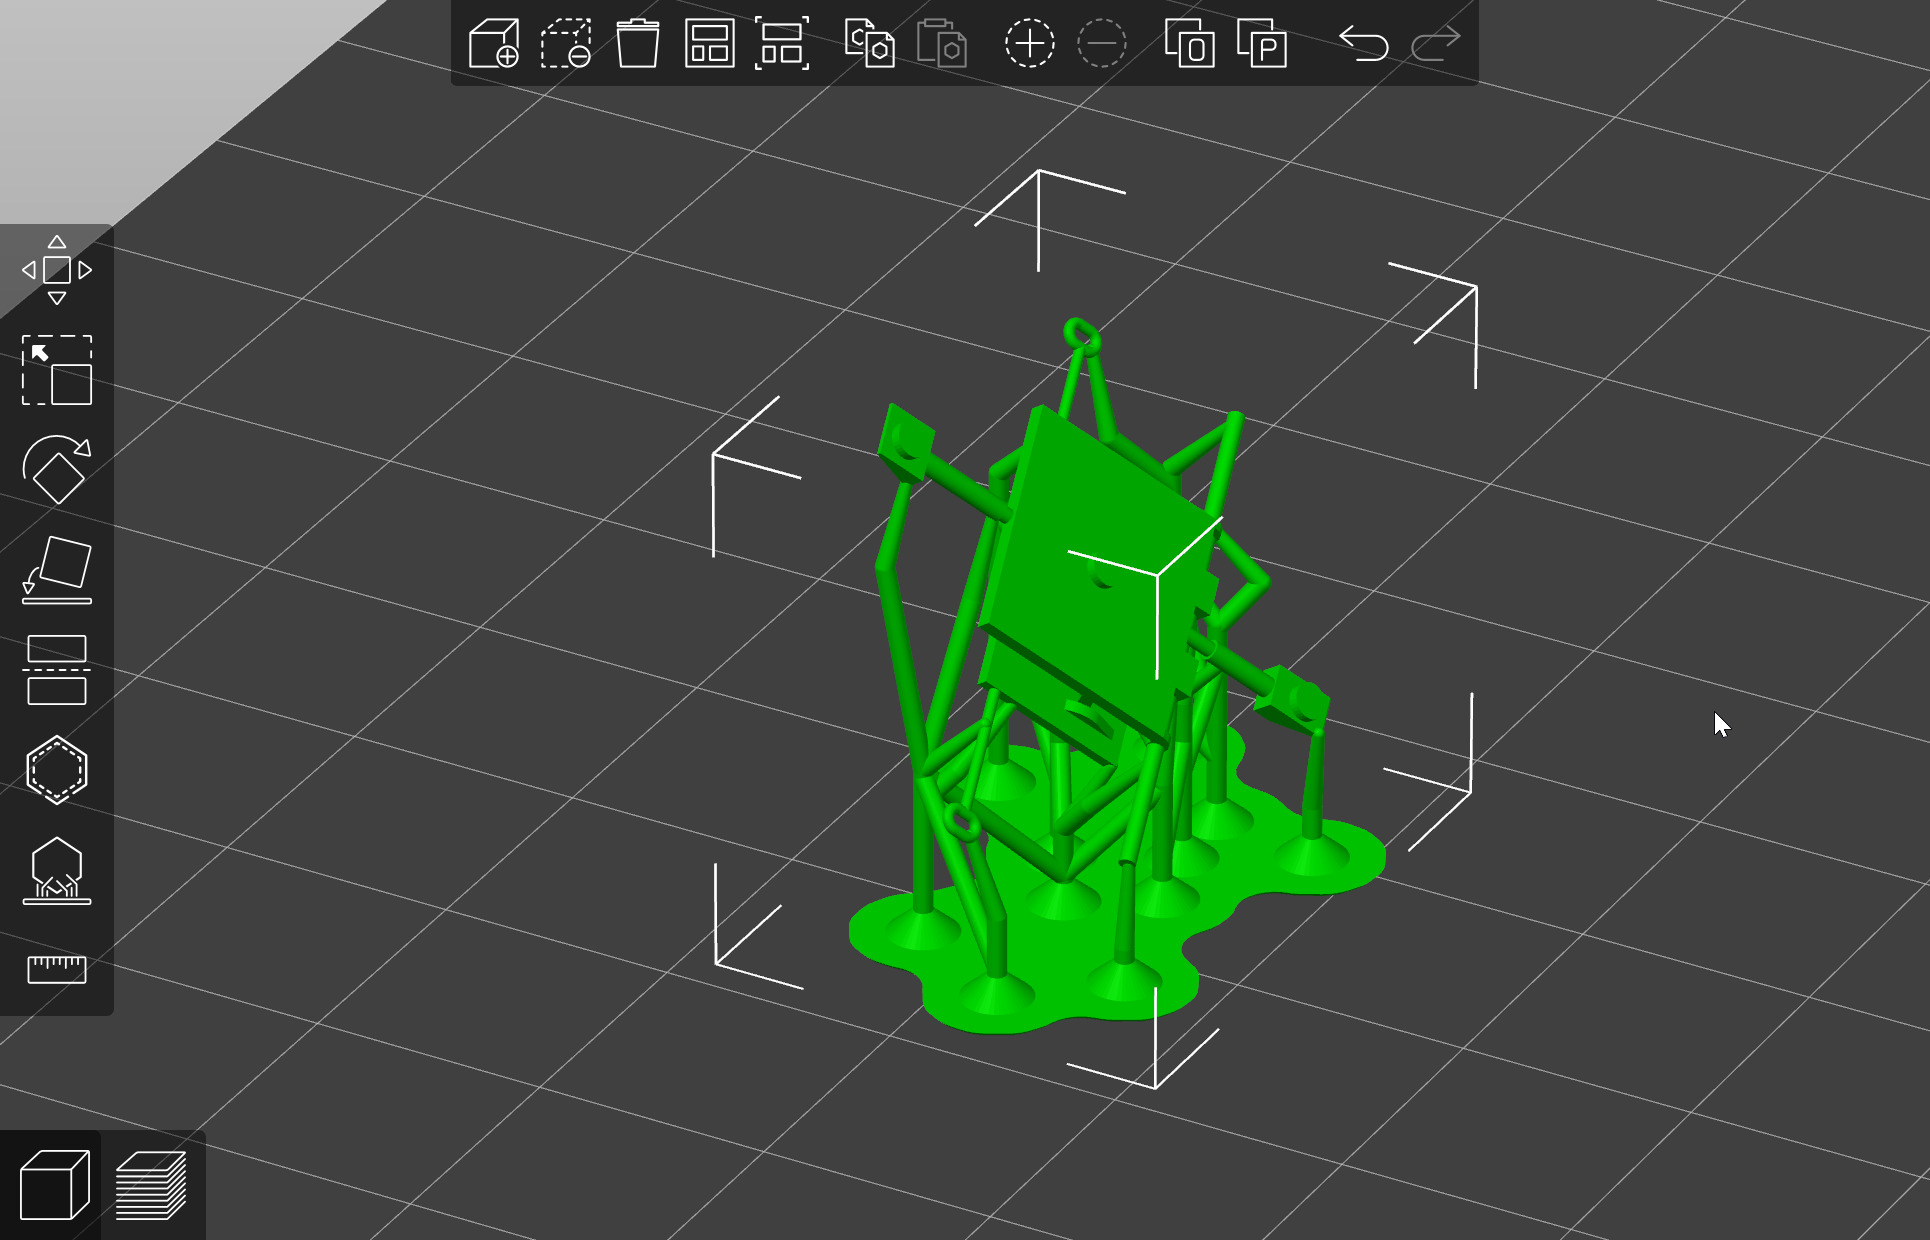Viewport: 1930px width, 1240px height.
Task: Click the Split to parts icon
Action: (1262, 44)
